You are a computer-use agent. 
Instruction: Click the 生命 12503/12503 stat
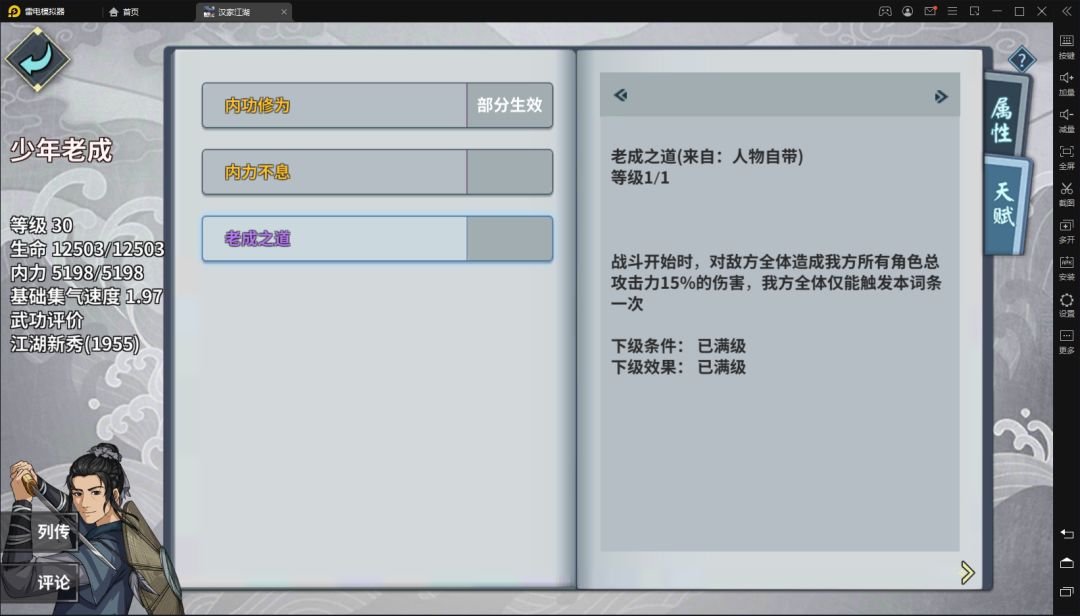coord(87,249)
